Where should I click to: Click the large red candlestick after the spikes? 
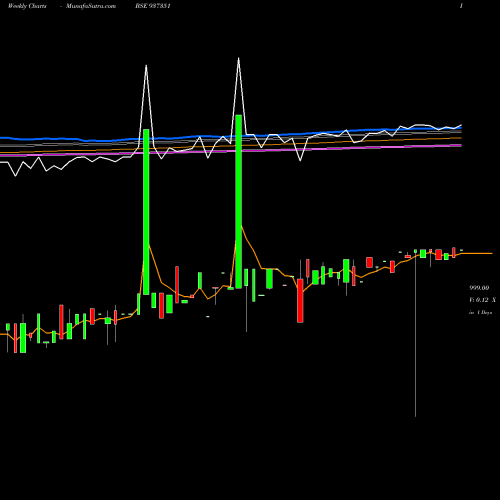point(300,301)
